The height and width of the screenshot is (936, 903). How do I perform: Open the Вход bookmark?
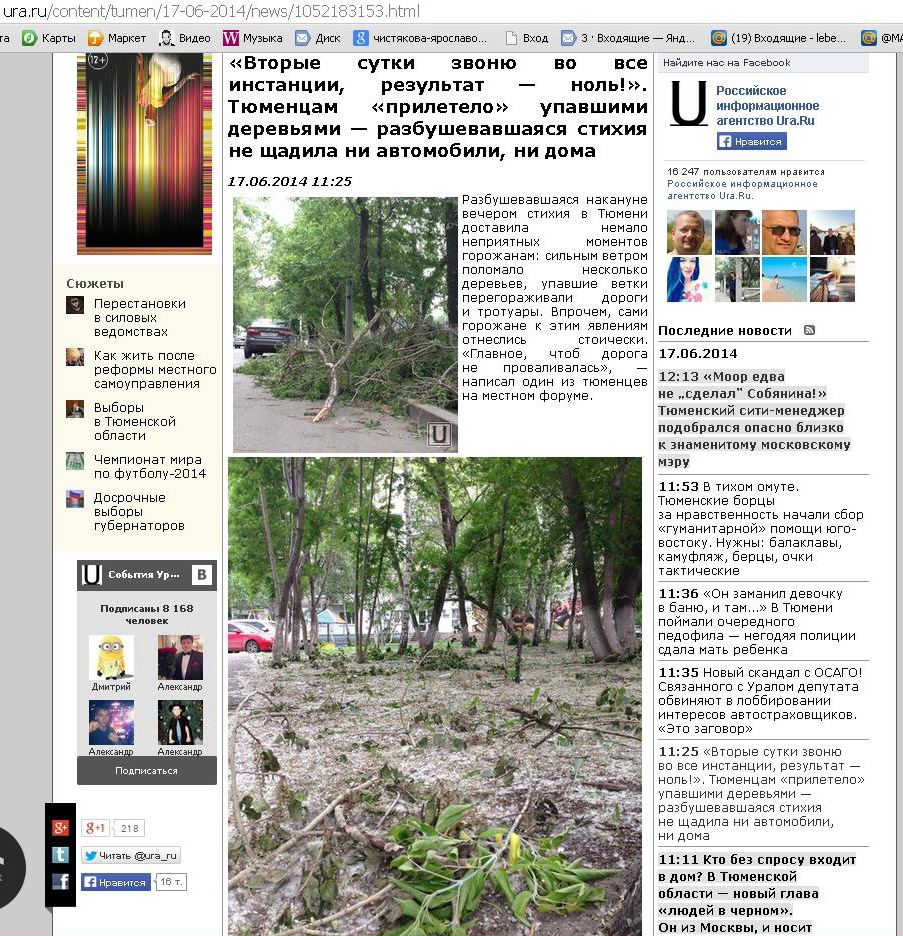(526, 38)
